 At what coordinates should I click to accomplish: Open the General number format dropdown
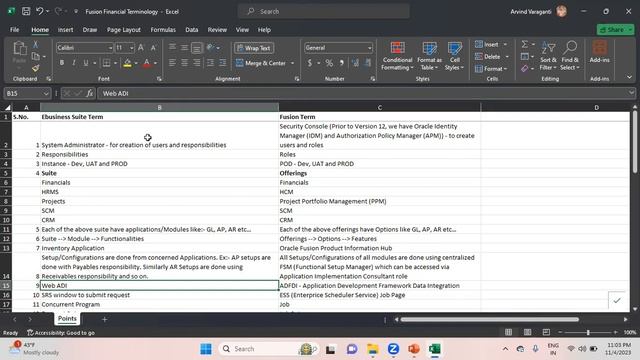369,48
